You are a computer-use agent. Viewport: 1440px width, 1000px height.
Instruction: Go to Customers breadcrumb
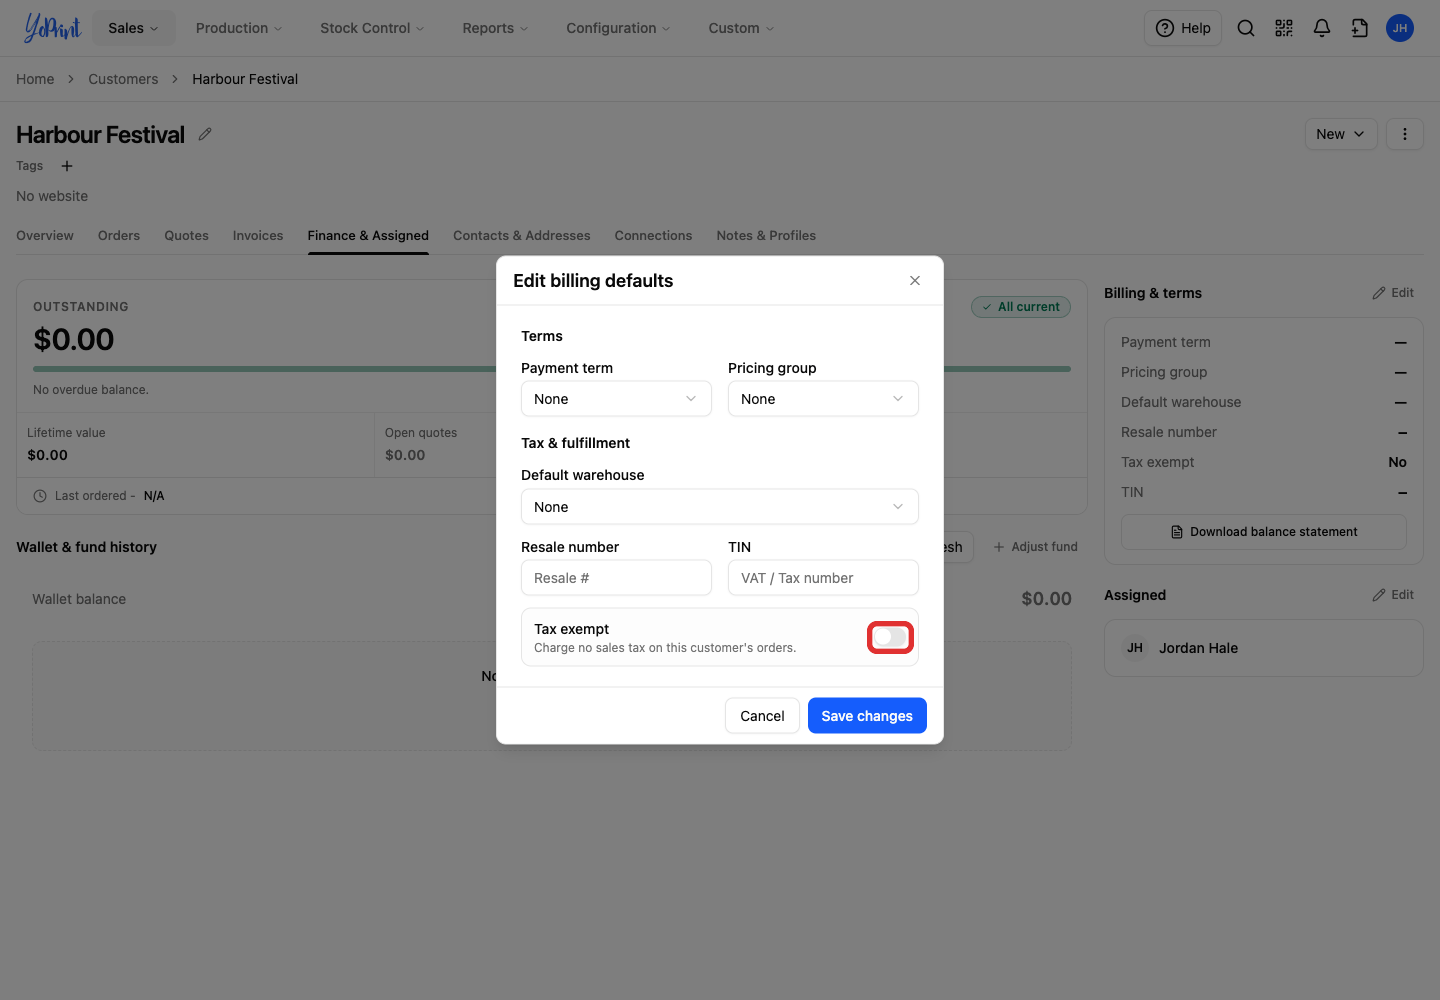coord(123,79)
